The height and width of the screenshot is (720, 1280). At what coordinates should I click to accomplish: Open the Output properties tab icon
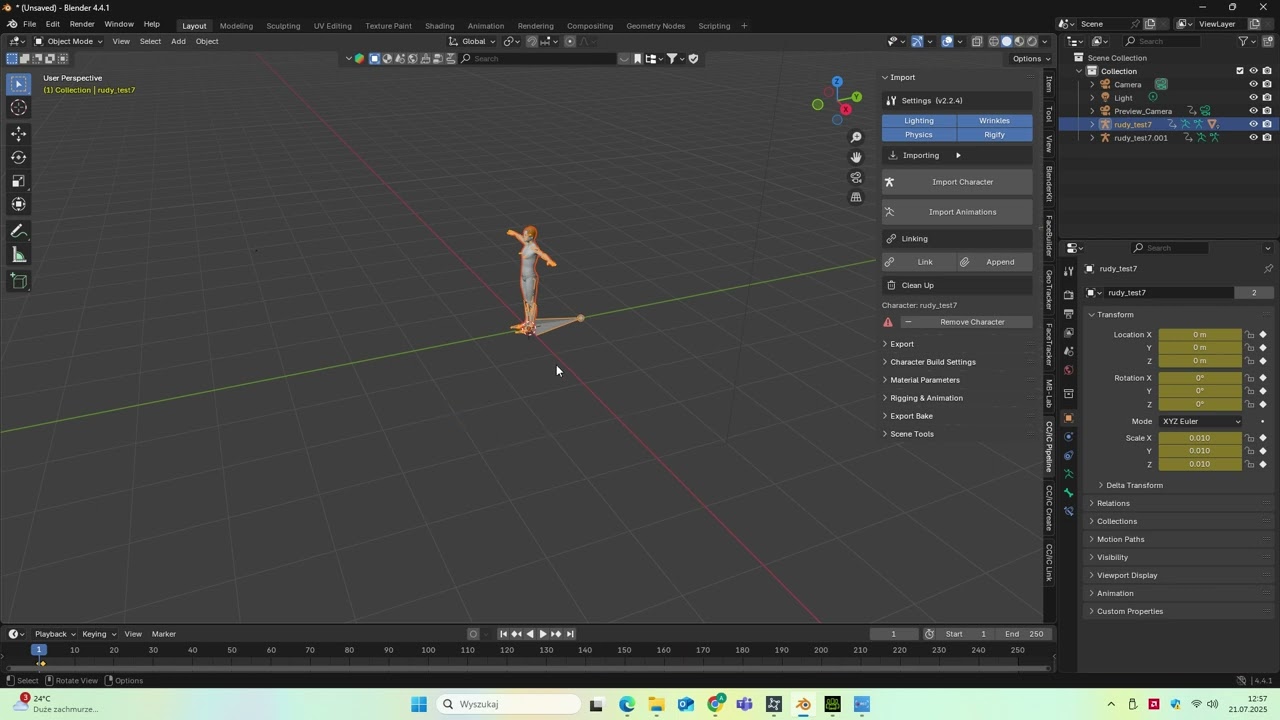click(x=1068, y=314)
